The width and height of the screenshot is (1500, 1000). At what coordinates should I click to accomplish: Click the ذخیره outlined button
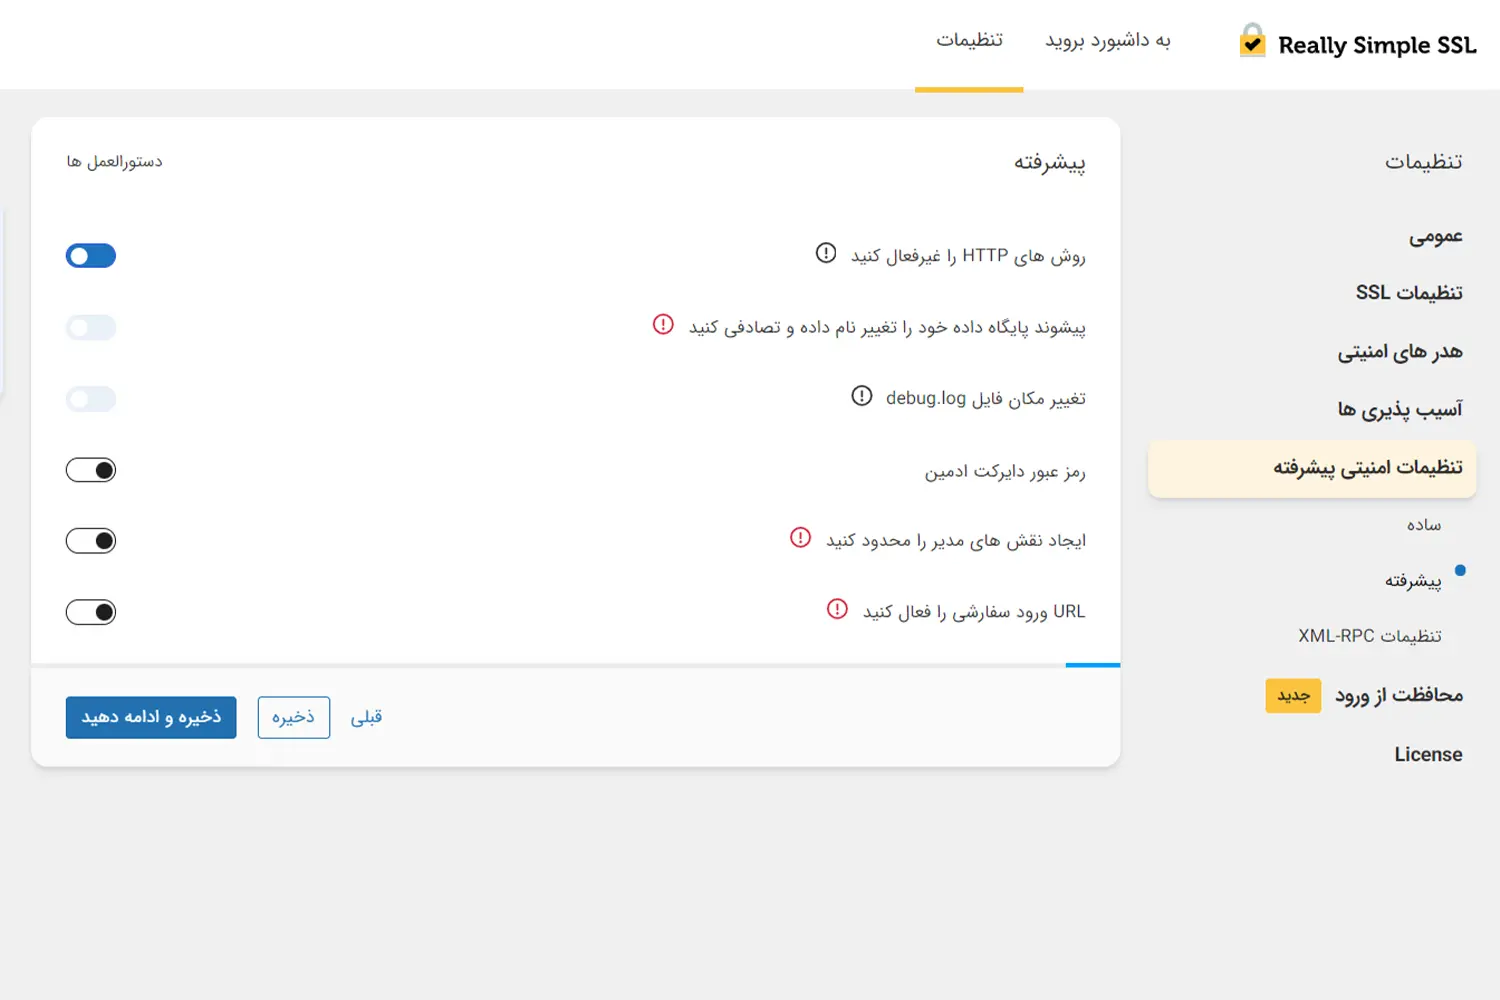click(x=293, y=717)
